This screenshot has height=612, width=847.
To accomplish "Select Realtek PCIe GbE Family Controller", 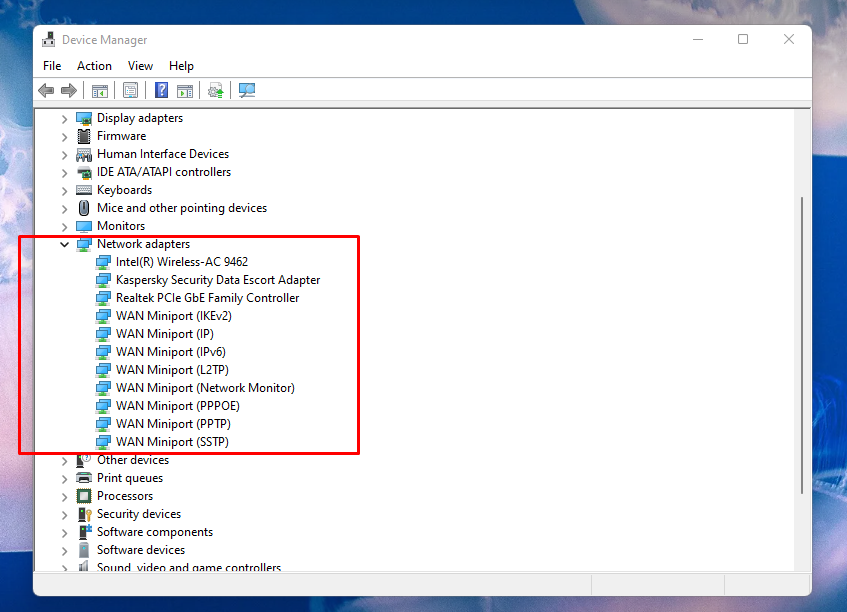I will click(x=207, y=298).
